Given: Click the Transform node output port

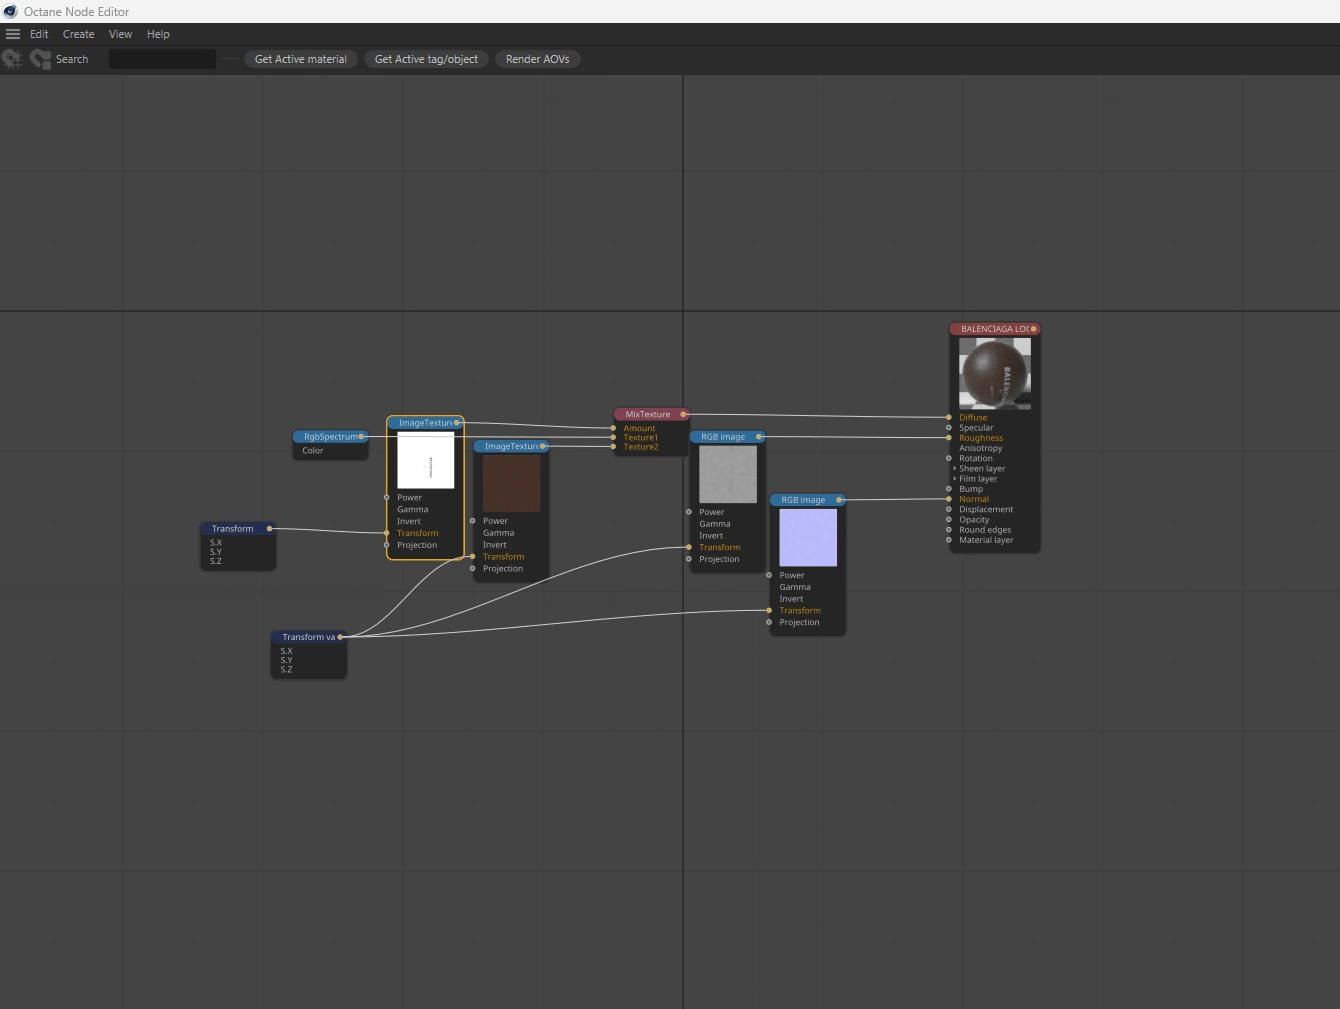Looking at the screenshot, I should [269, 529].
